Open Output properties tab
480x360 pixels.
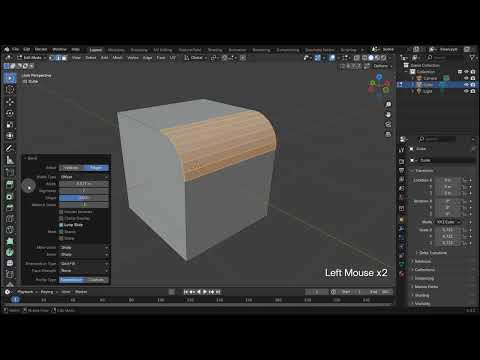[402, 170]
